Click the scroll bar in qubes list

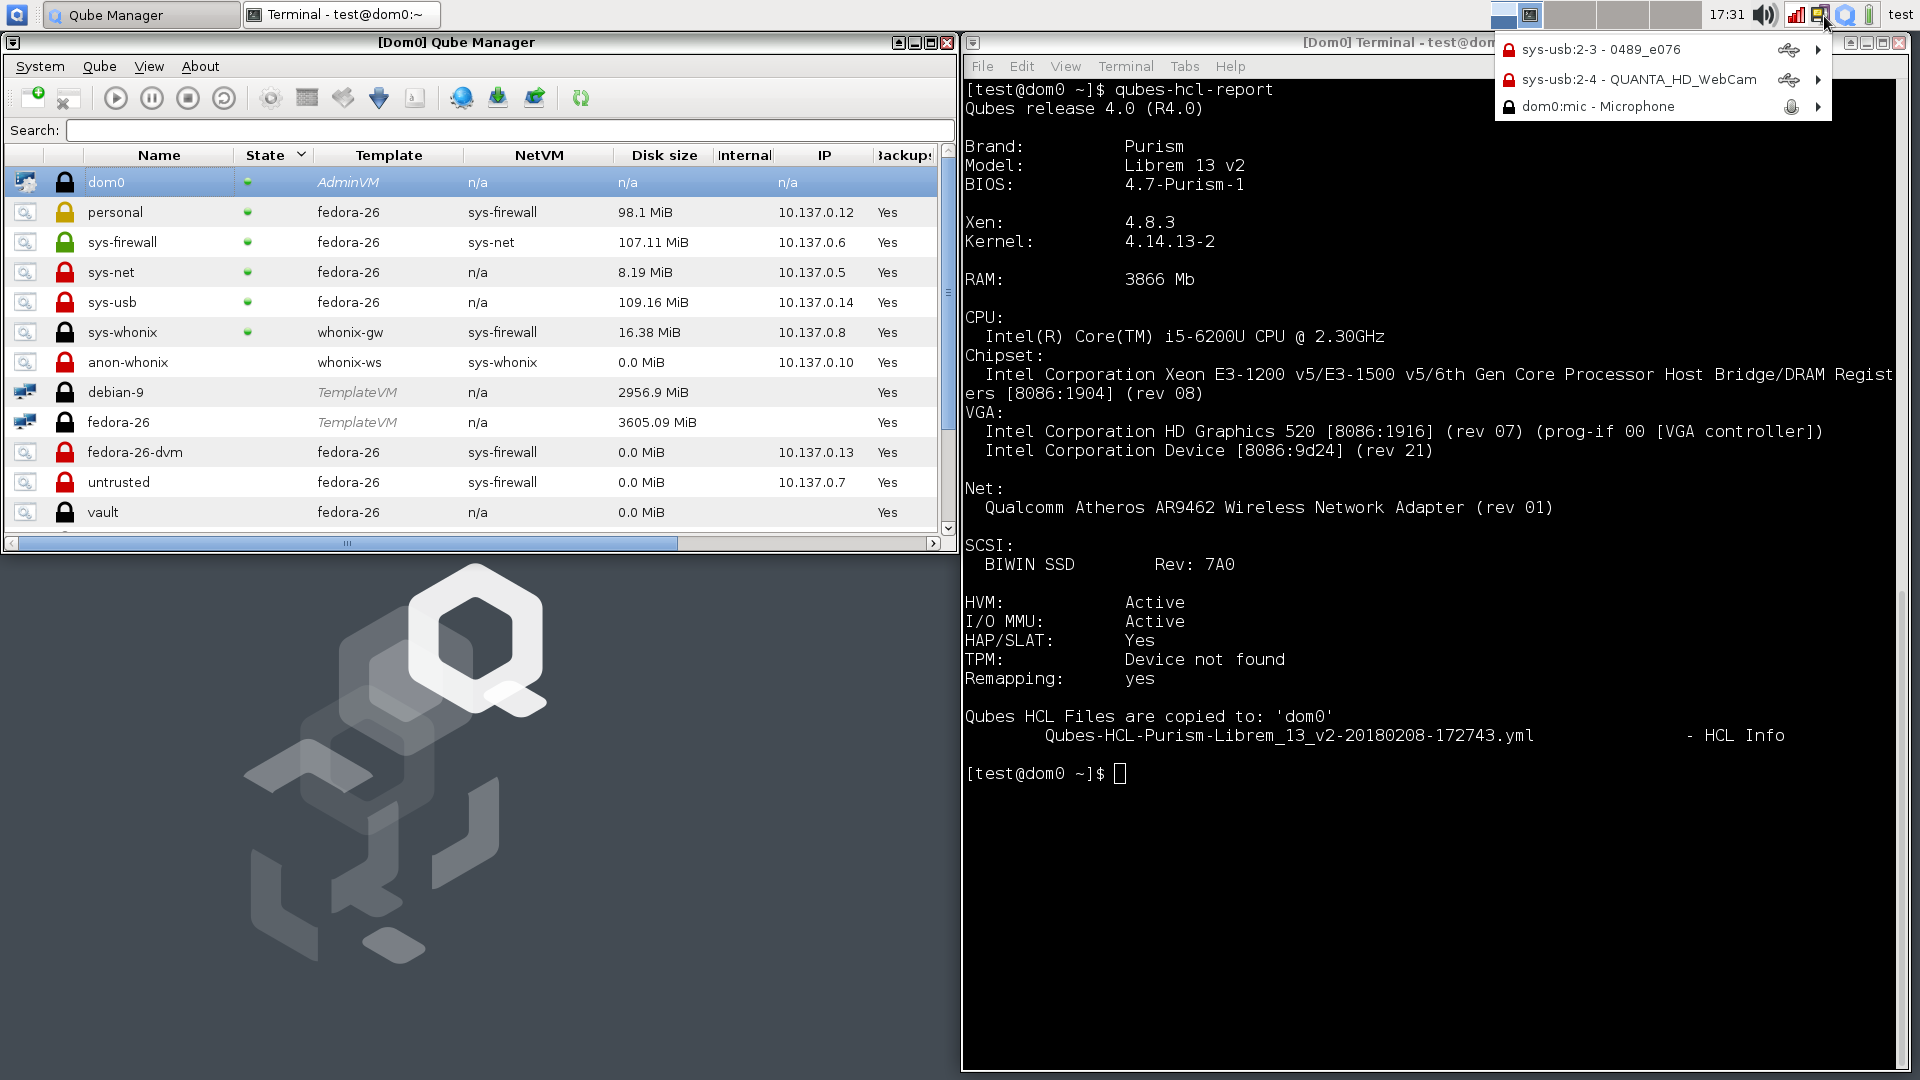(x=348, y=542)
